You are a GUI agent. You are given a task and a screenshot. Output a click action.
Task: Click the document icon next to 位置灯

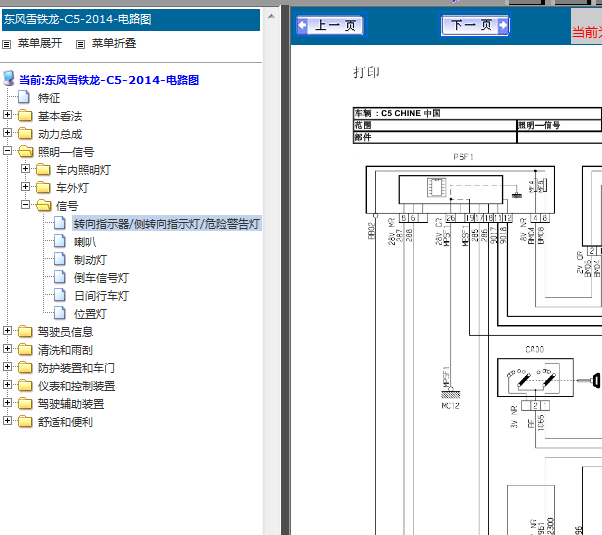point(60,313)
